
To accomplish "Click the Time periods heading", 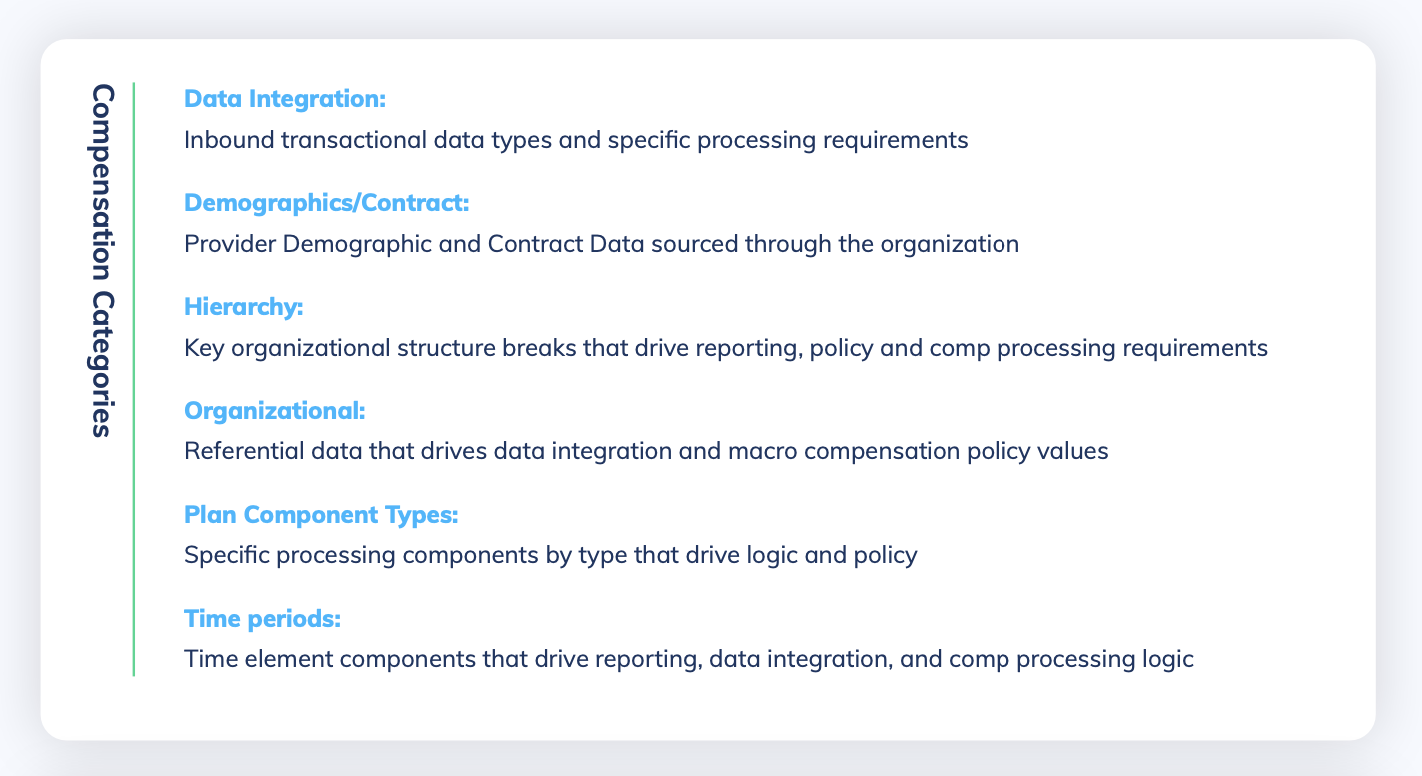I will 263,619.
